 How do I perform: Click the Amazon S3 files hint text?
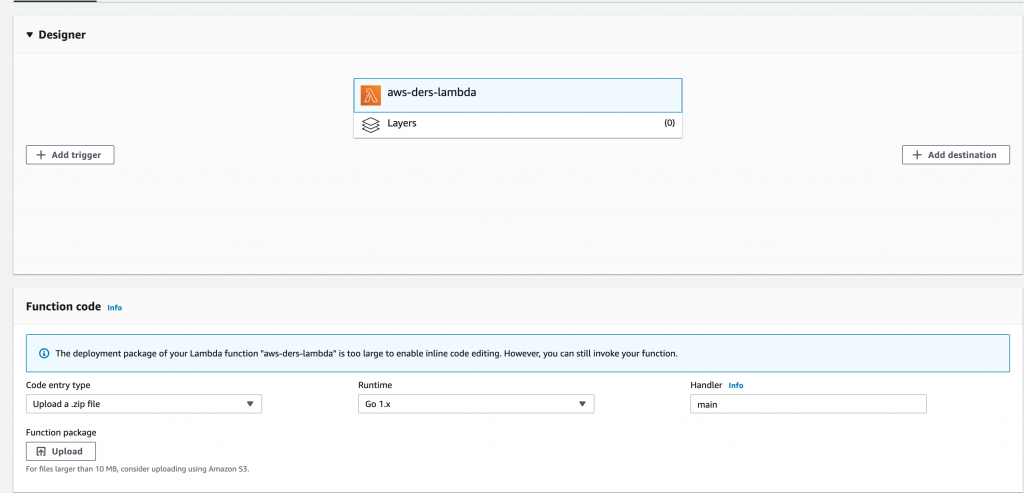138,469
